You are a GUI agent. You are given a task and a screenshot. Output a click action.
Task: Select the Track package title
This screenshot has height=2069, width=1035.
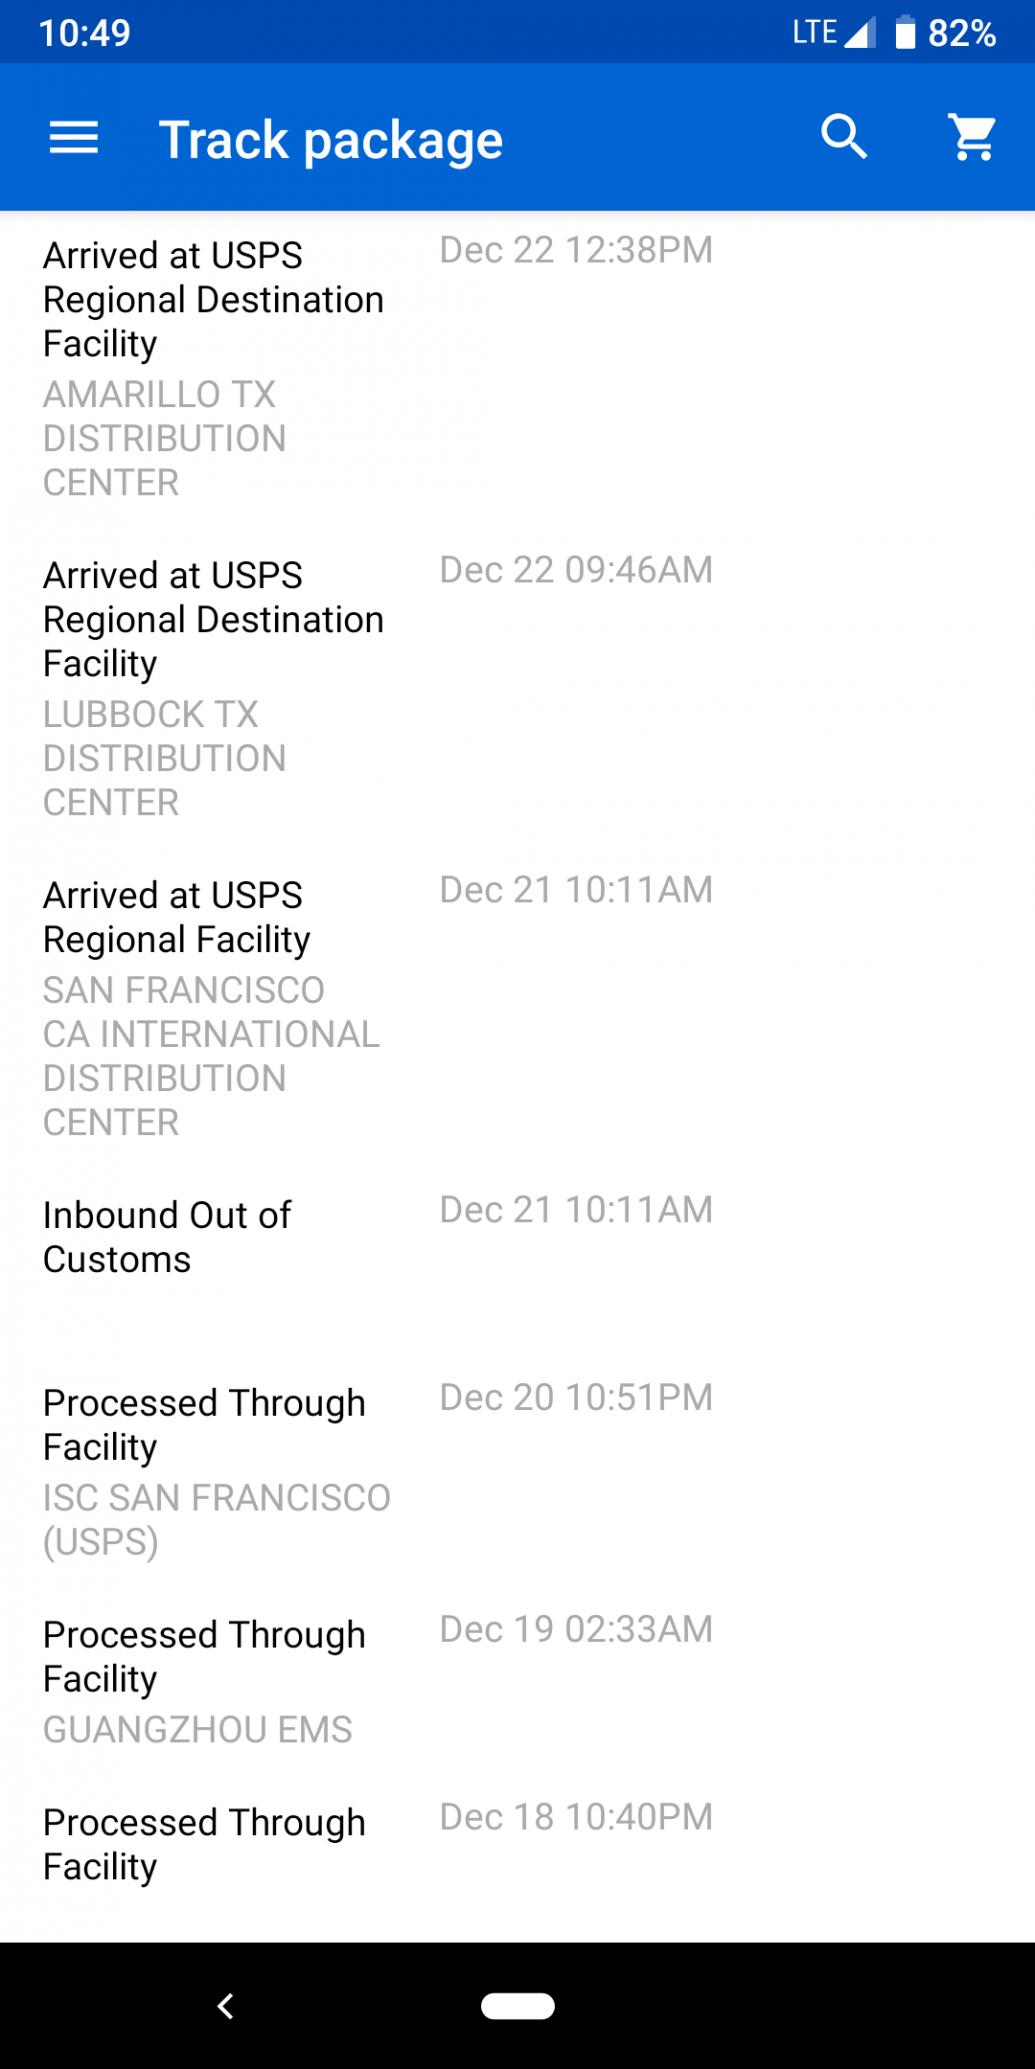[331, 139]
